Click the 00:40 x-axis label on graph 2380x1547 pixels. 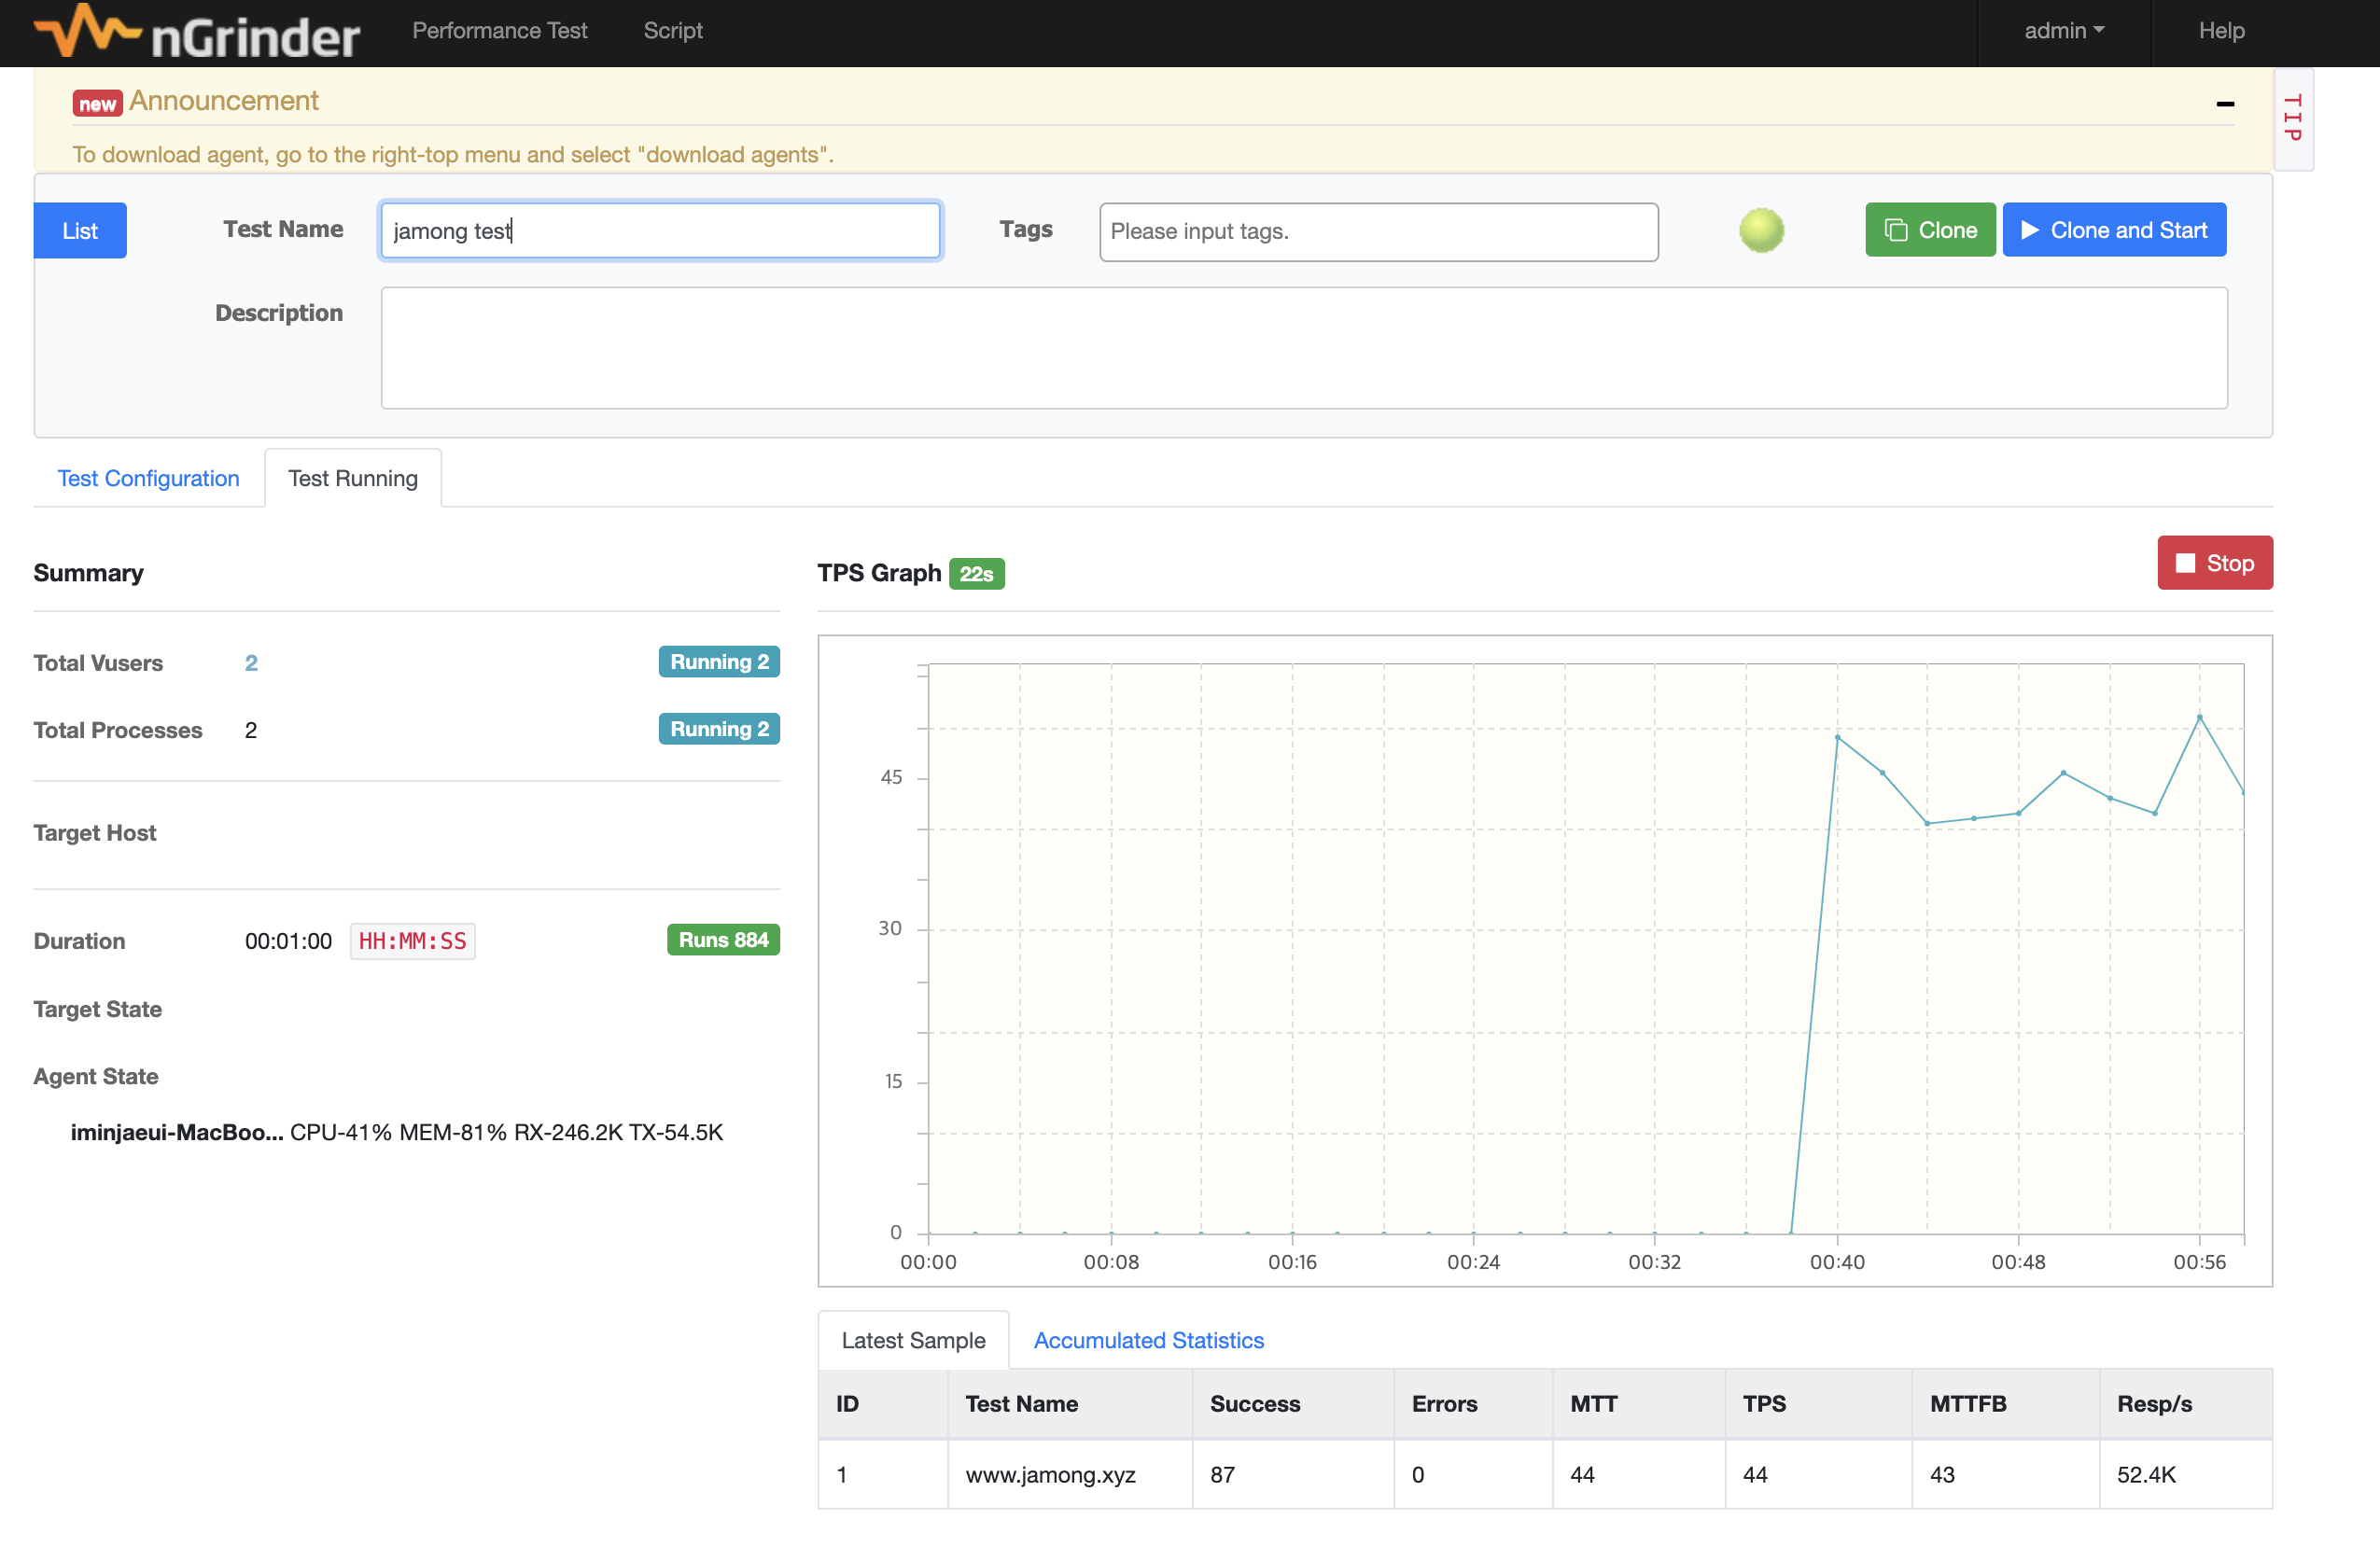(x=1837, y=1262)
